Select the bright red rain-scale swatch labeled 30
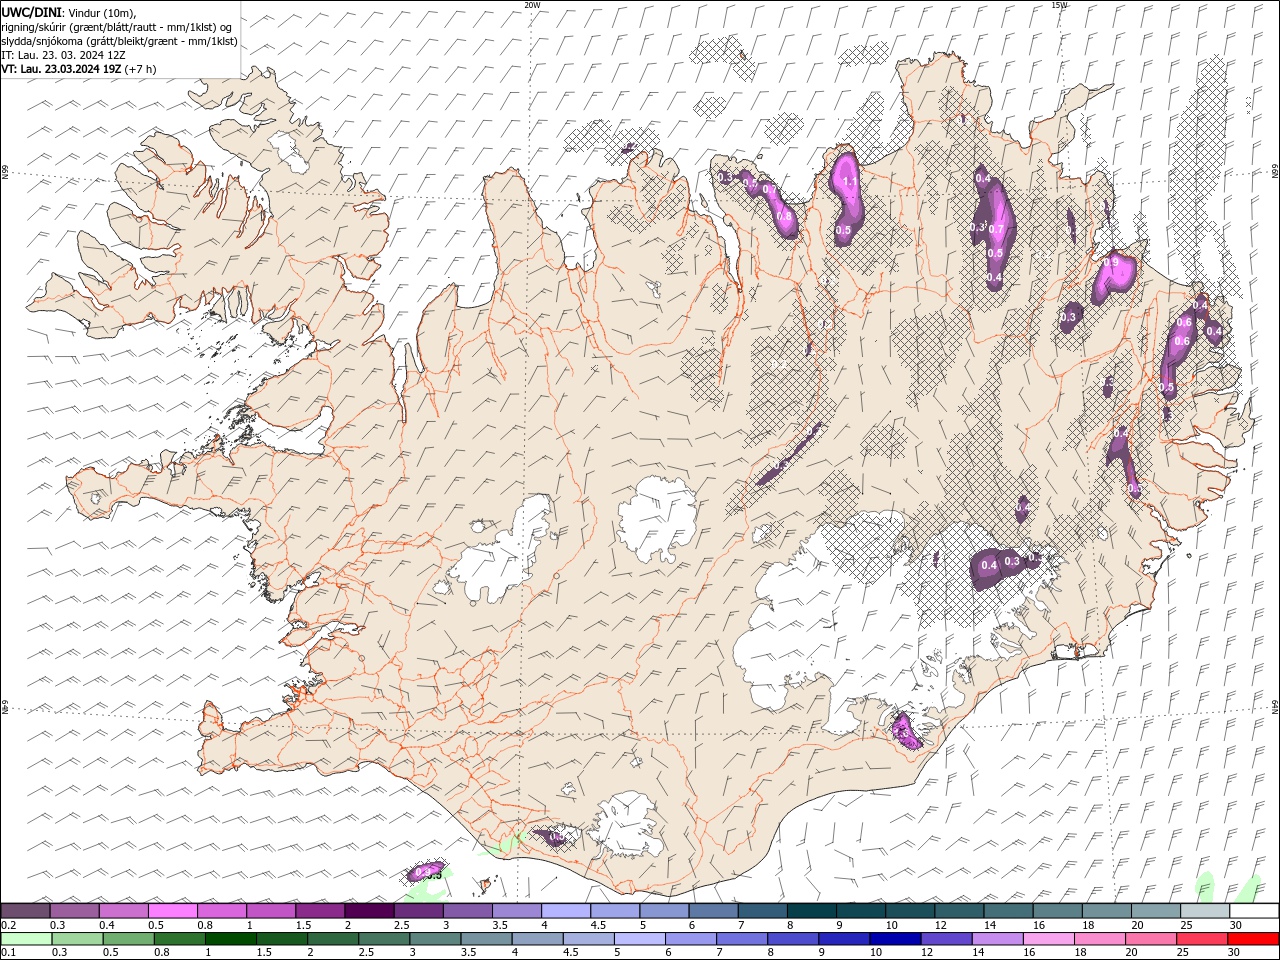The width and height of the screenshot is (1280, 960). pyautogui.click(x=1252, y=939)
